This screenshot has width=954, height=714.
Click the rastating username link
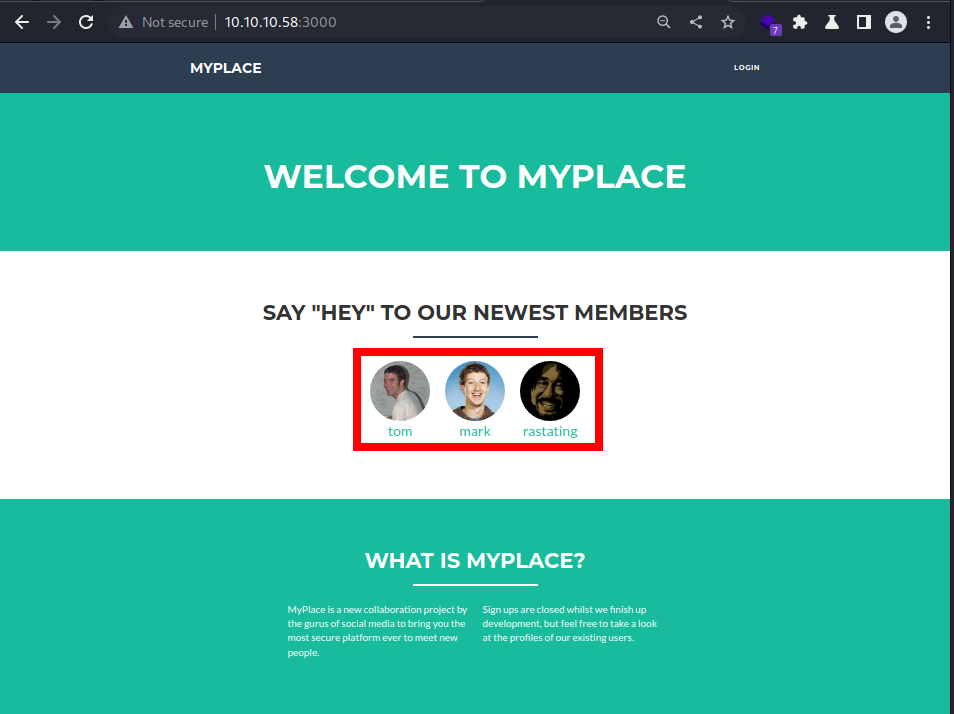click(x=550, y=431)
